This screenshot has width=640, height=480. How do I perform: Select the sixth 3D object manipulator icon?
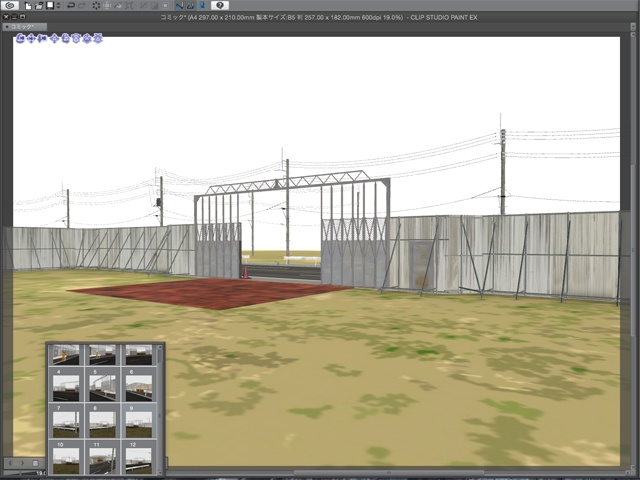pyautogui.click(x=76, y=39)
